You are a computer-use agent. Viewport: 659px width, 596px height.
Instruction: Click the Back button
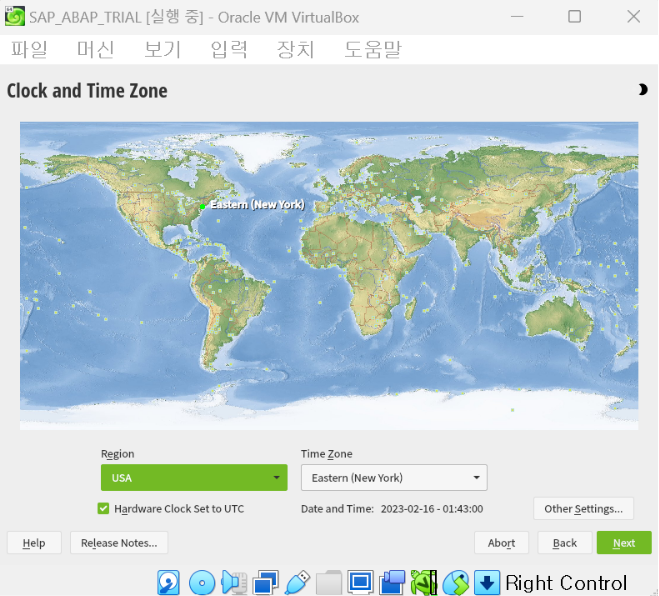[x=565, y=543]
